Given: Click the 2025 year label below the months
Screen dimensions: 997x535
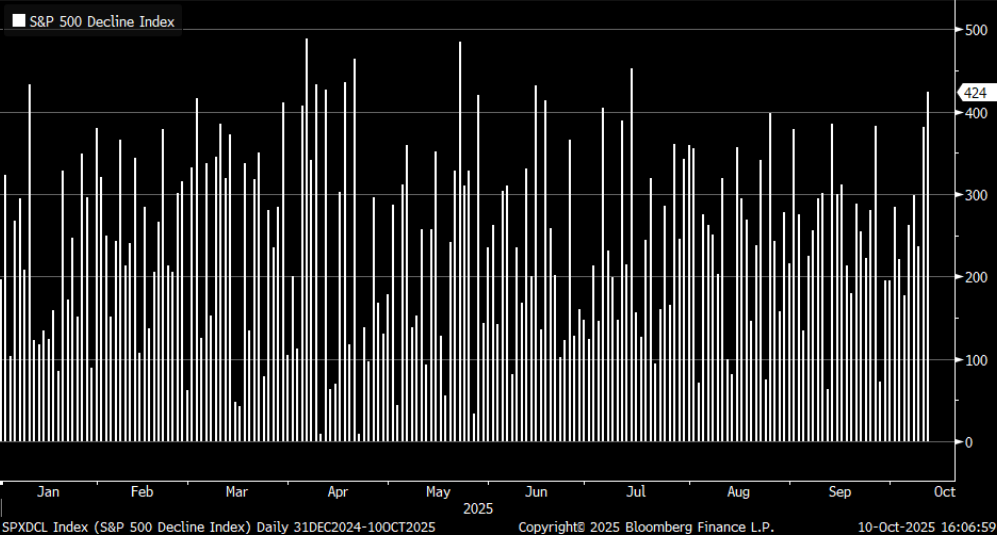Looking at the screenshot, I should 478,508.
